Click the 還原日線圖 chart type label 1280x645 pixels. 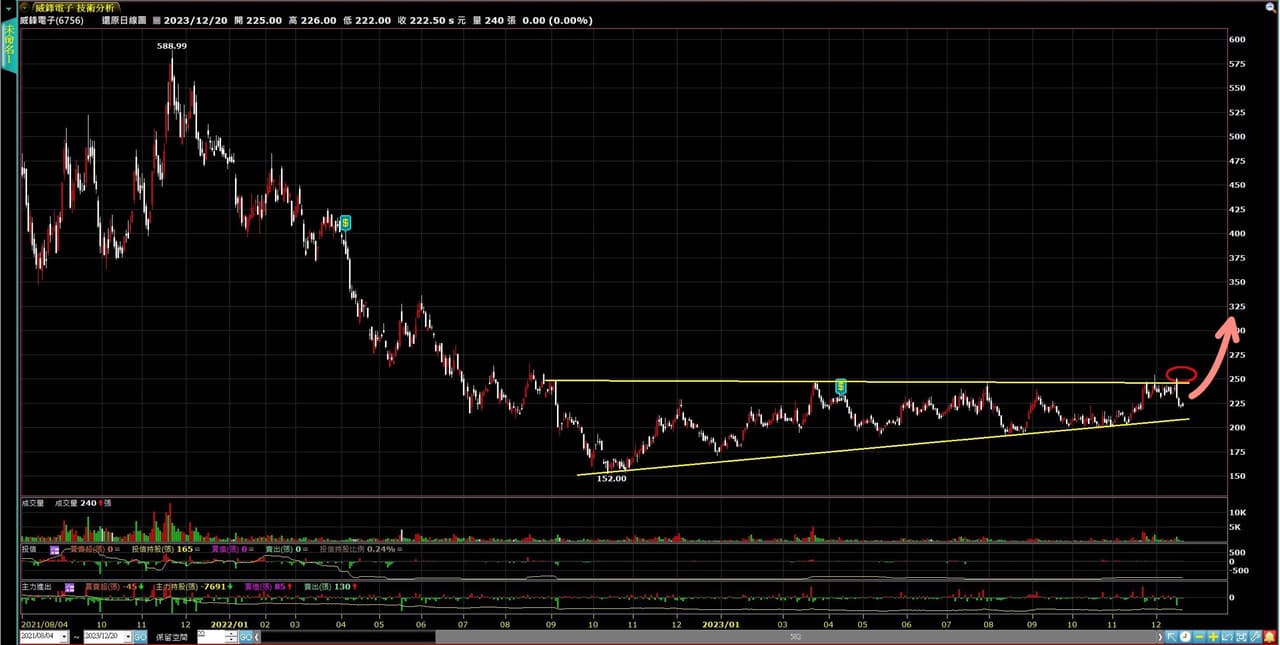(x=125, y=20)
